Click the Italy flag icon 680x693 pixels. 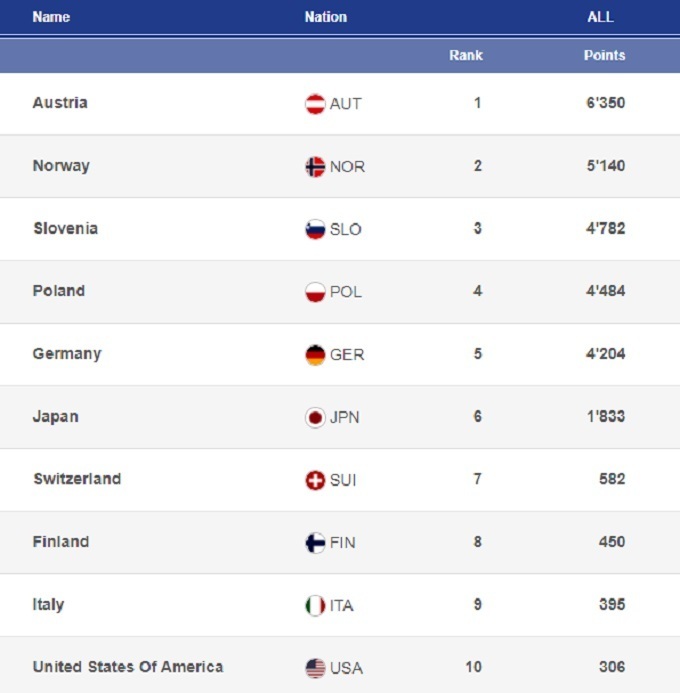click(315, 605)
